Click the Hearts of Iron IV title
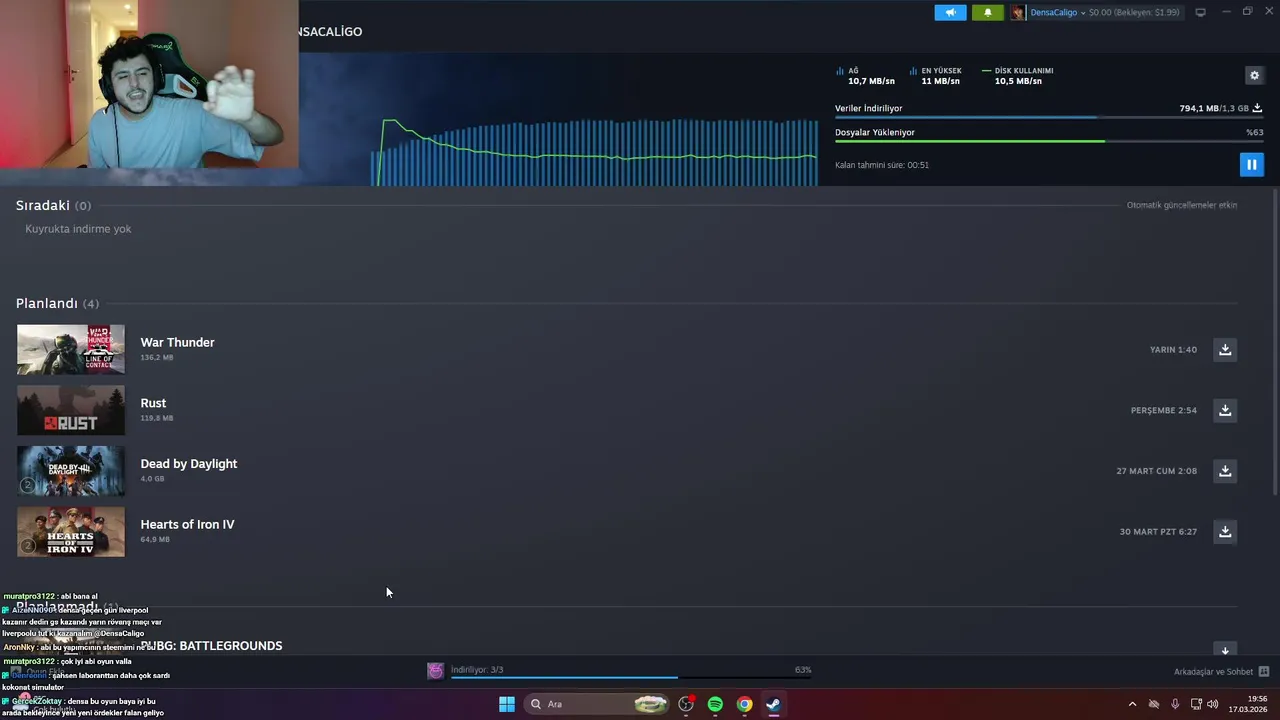 [187, 524]
